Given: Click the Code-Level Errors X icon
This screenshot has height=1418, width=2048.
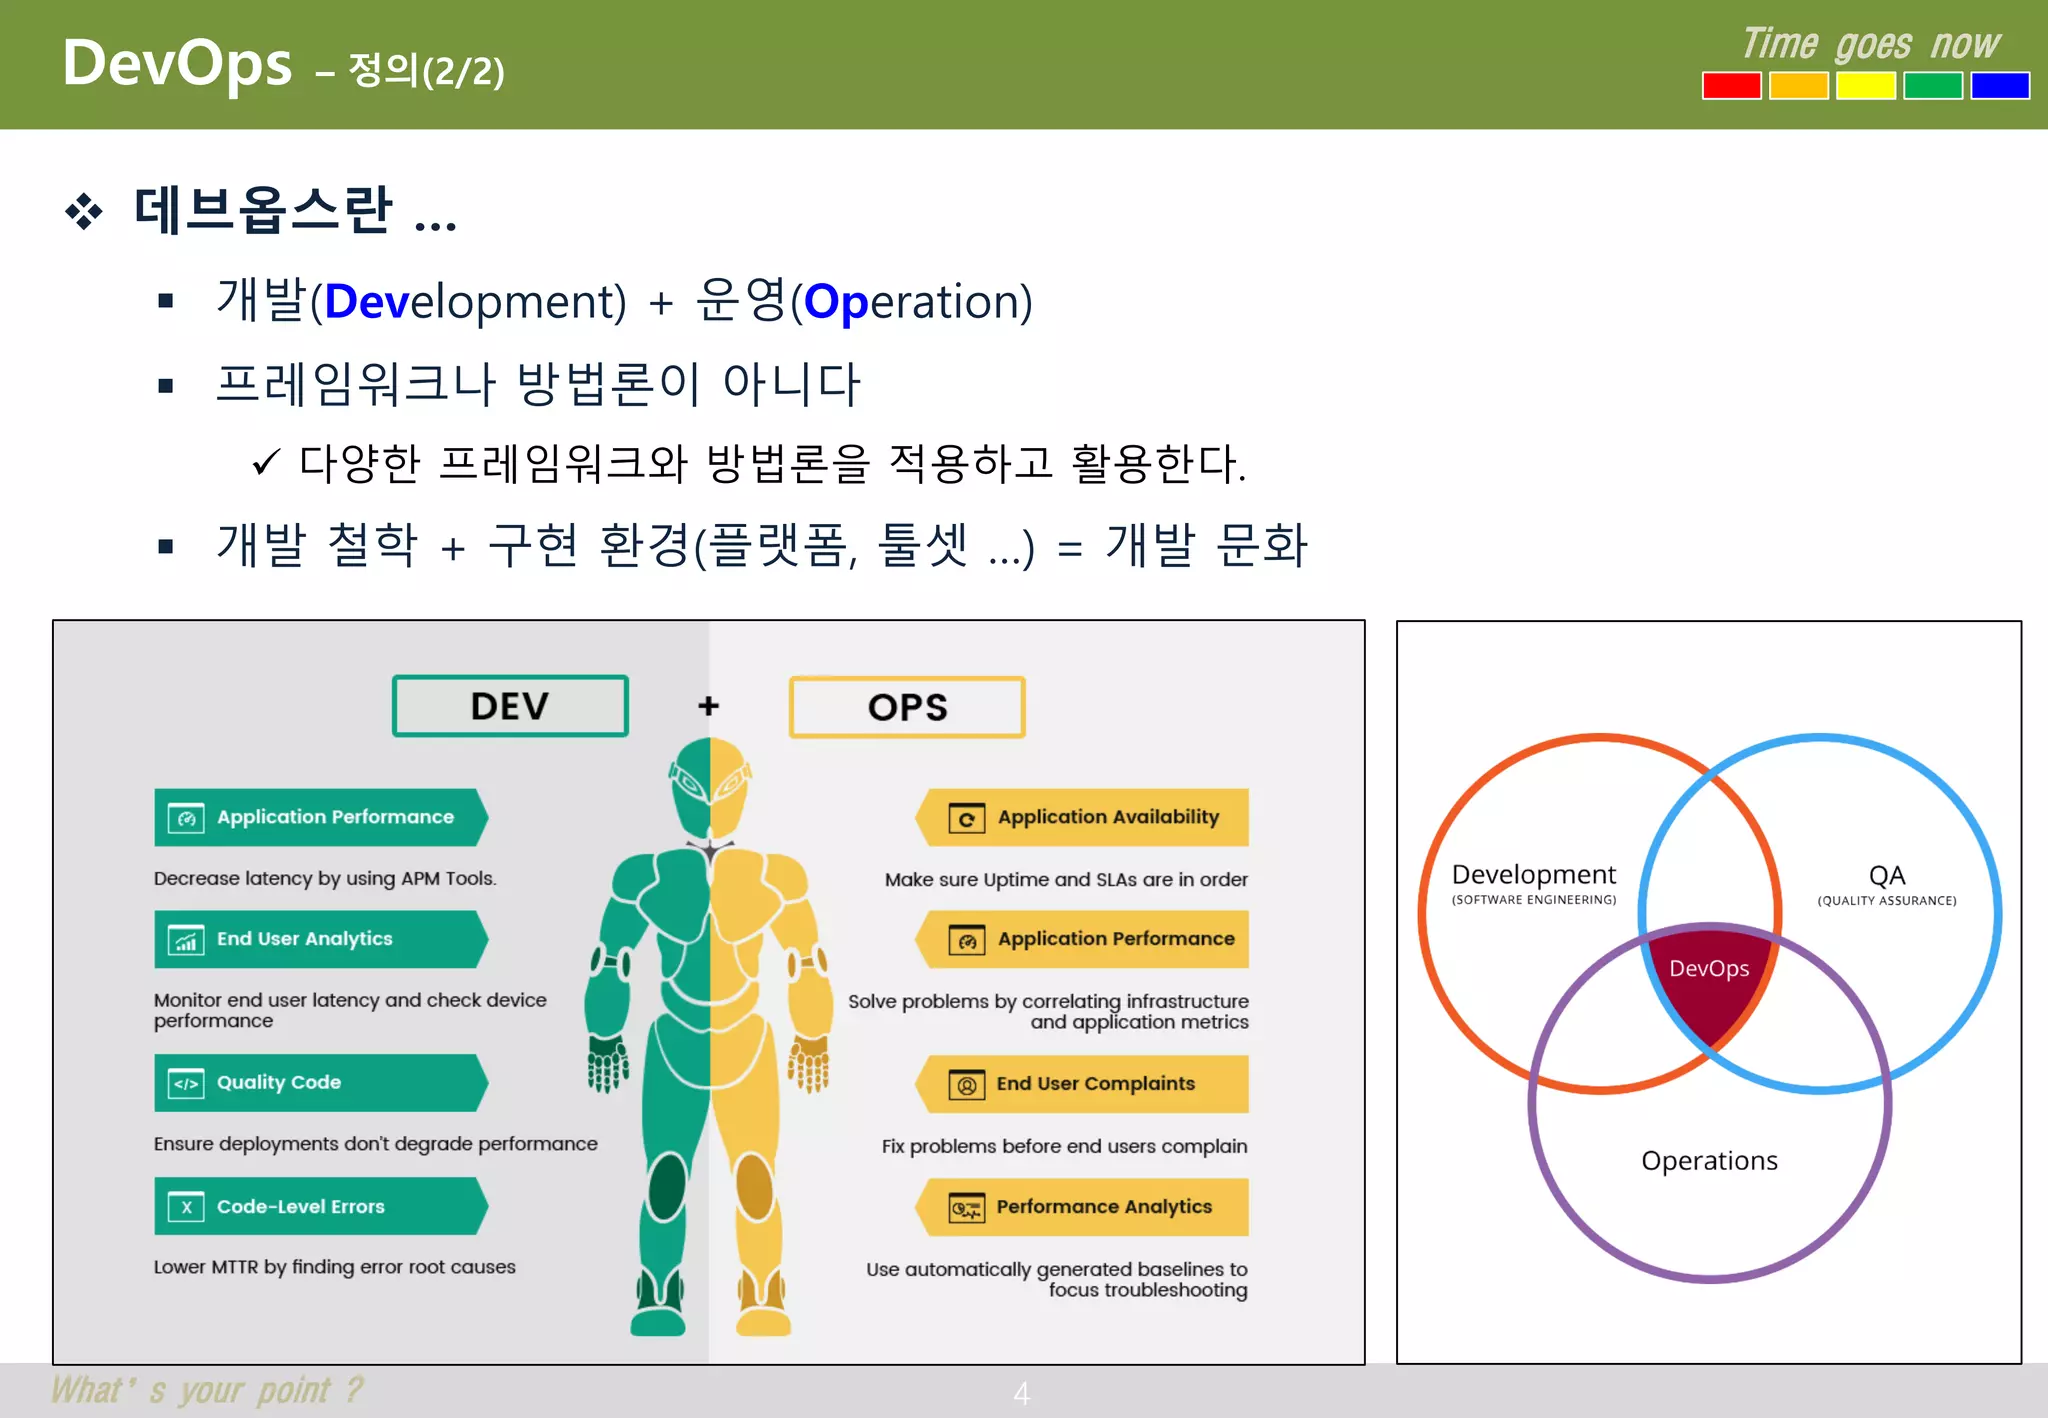Looking at the screenshot, I should coord(187,1207).
